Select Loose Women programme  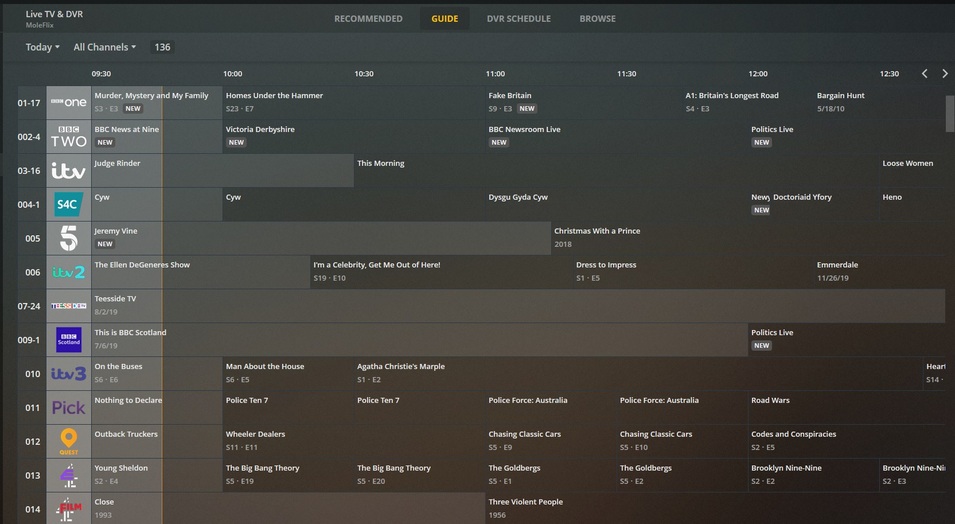(x=912, y=171)
